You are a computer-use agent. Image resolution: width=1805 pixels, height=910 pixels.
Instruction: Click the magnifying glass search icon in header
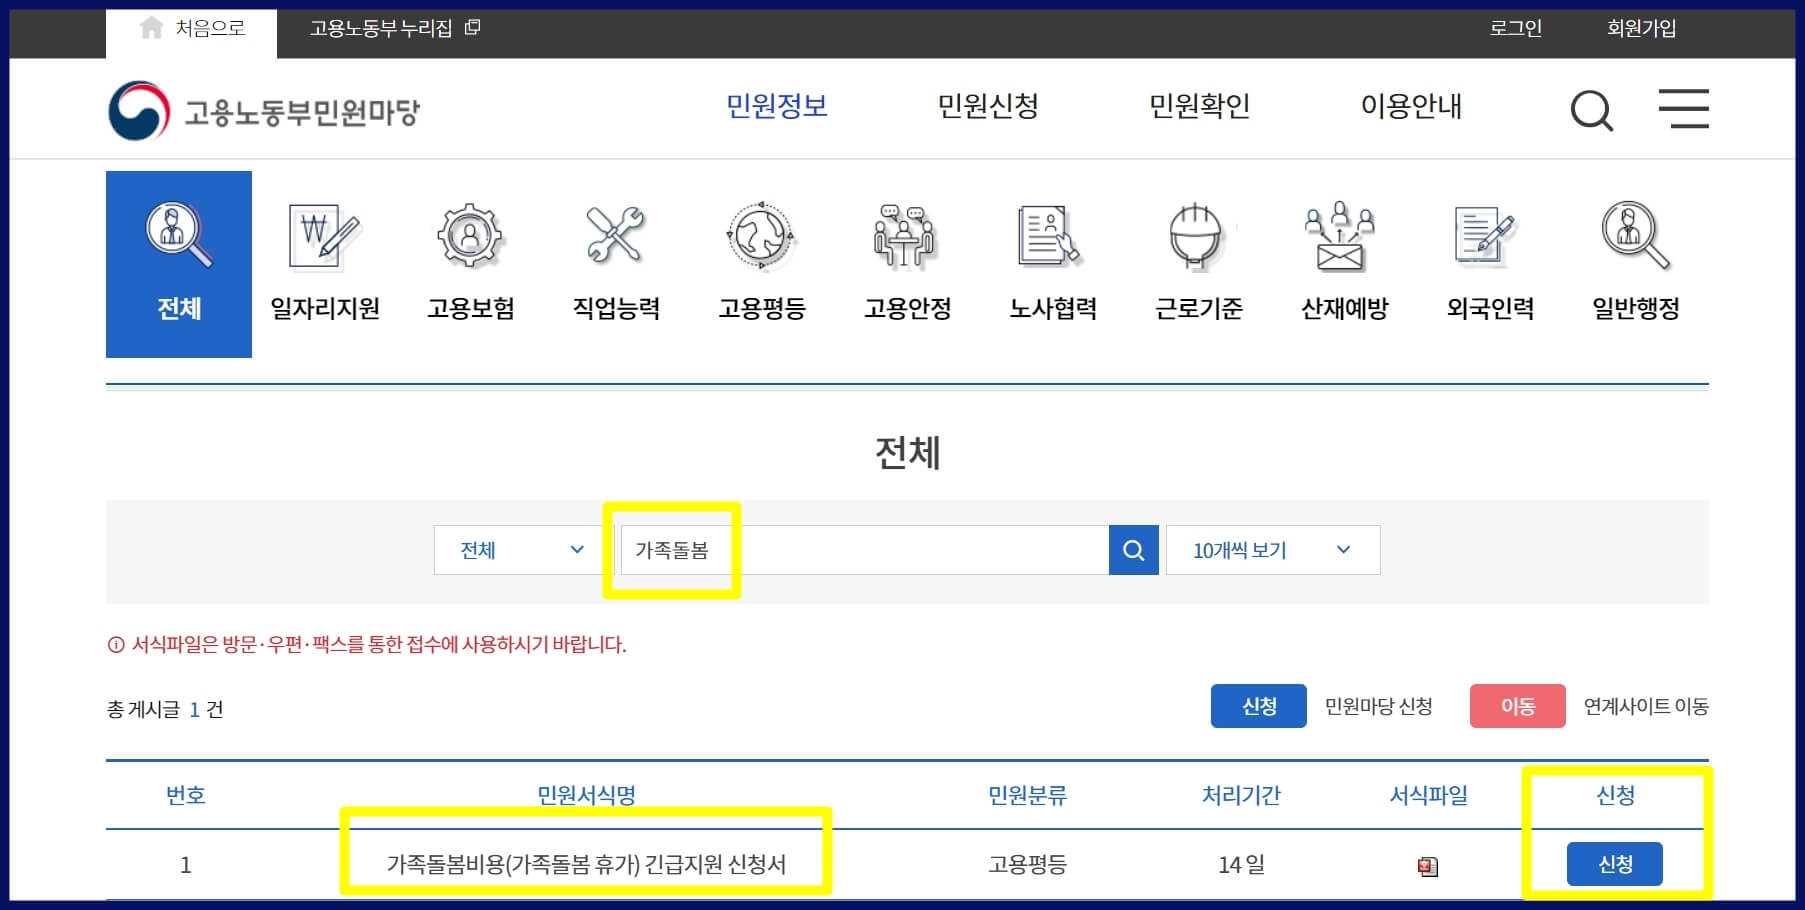1592,110
